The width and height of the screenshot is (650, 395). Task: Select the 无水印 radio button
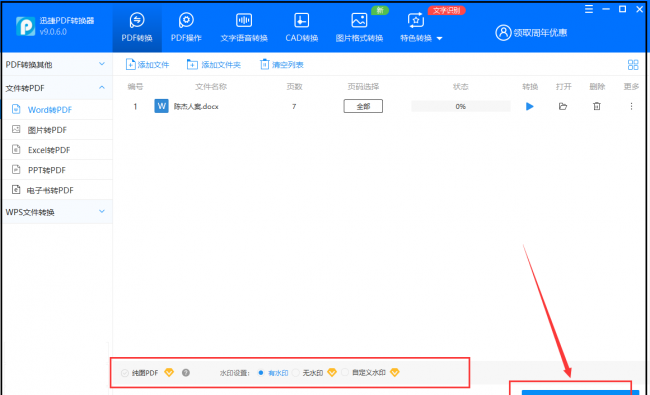[x=296, y=373]
